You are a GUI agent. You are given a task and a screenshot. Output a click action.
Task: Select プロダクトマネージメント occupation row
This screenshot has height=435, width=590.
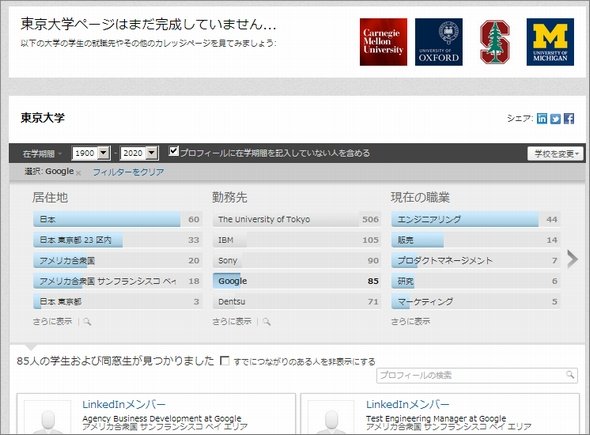pos(476,260)
